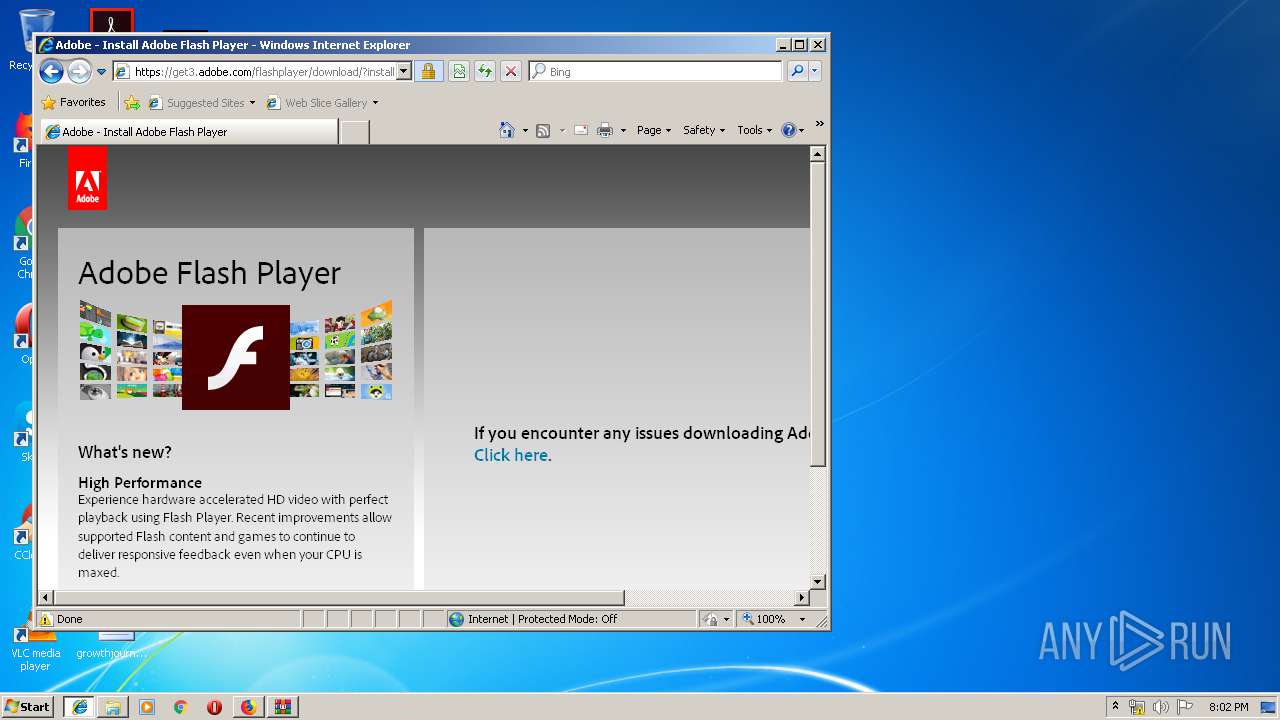Click the network tray icon

click(1137, 707)
